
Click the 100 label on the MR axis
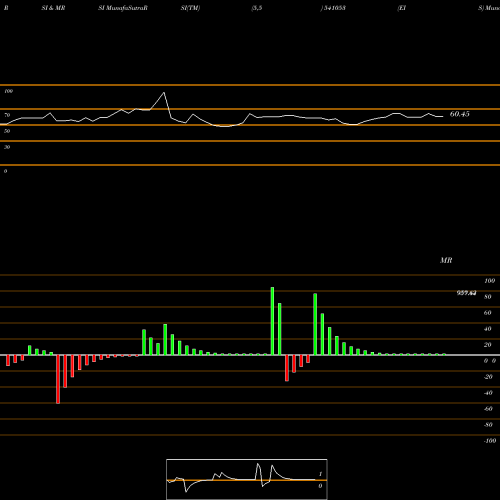(490, 281)
